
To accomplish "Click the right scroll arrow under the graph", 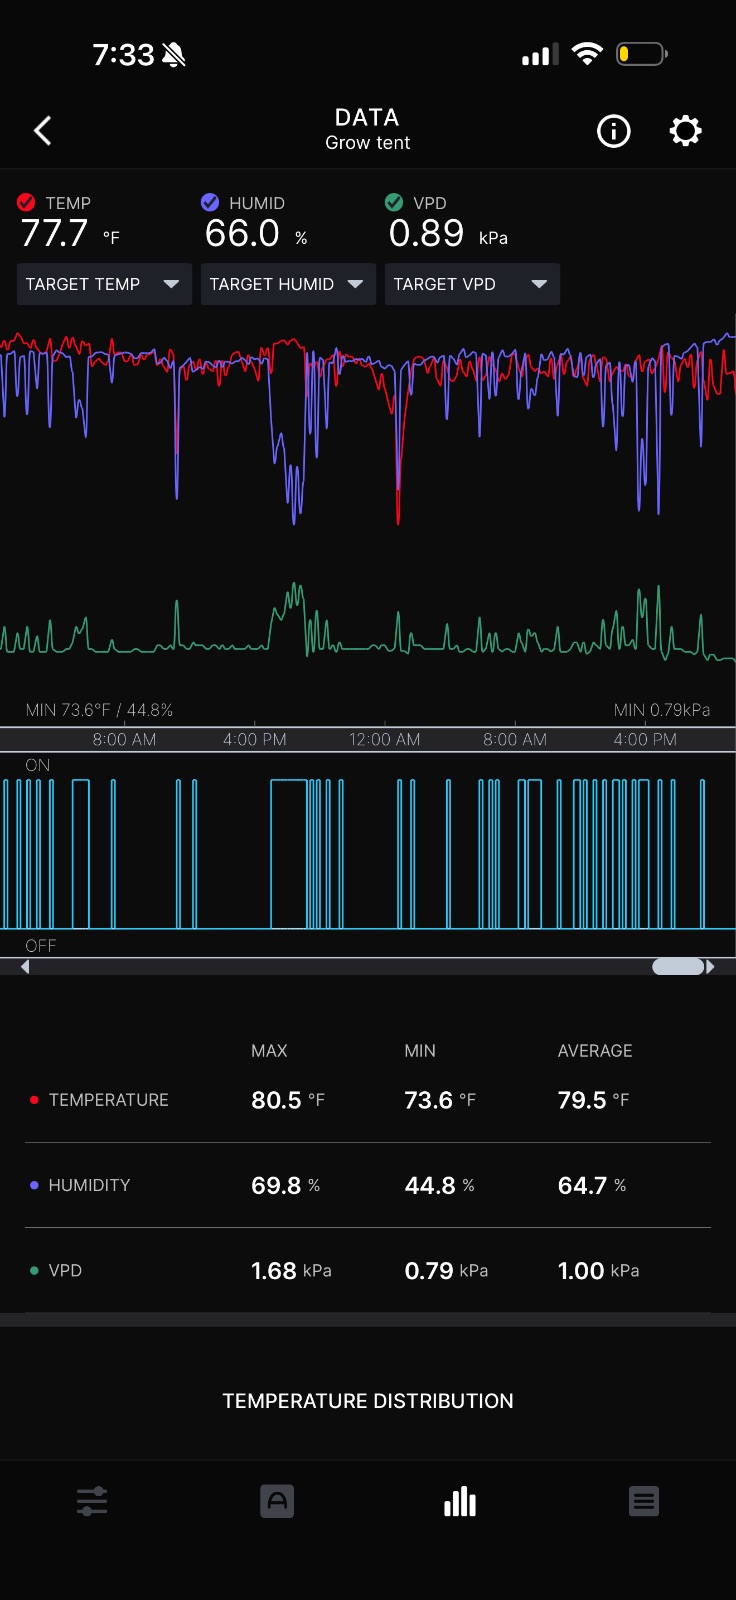I will (x=710, y=967).
